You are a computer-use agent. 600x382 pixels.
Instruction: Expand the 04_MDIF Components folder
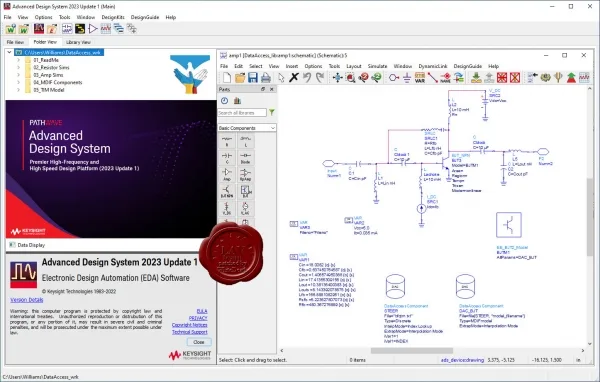tap(18, 82)
